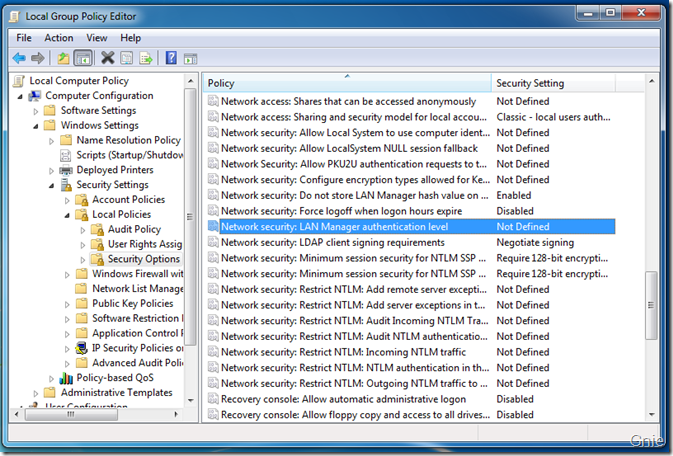Image resolution: width=673 pixels, height=456 pixels.
Task: Click the Delete X toolbar icon
Action: [x=107, y=58]
